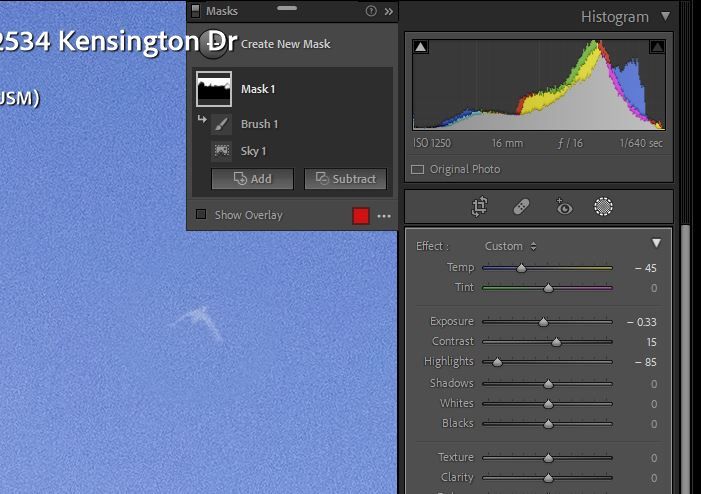Select the Crop Overlay tool icon
This screenshot has height=494, width=701.
click(x=479, y=207)
